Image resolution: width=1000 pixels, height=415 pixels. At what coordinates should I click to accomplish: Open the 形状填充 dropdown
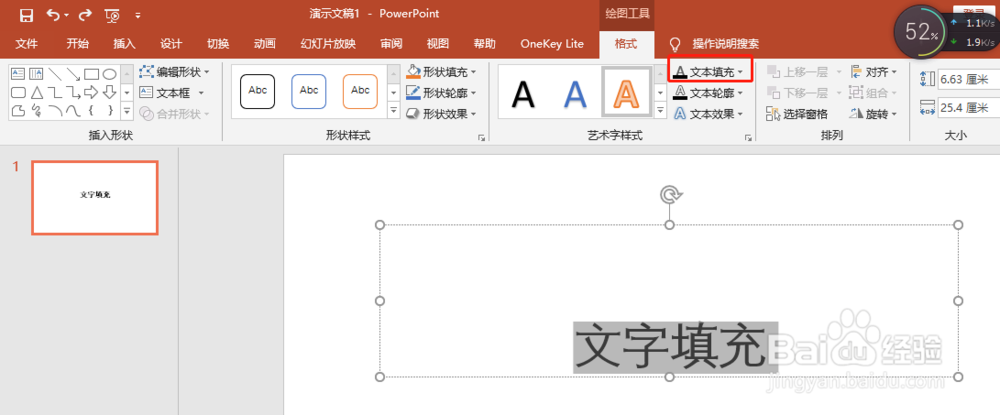coord(441,72)
